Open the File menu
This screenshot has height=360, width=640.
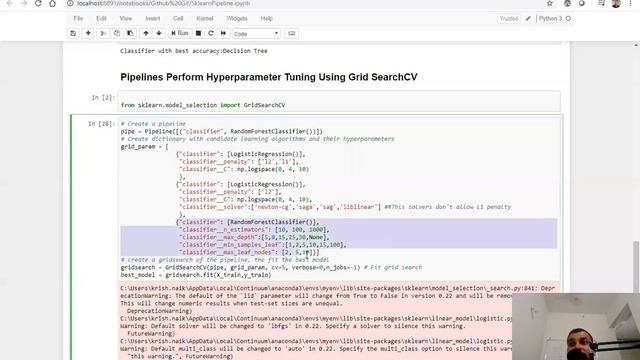(78, 18)
